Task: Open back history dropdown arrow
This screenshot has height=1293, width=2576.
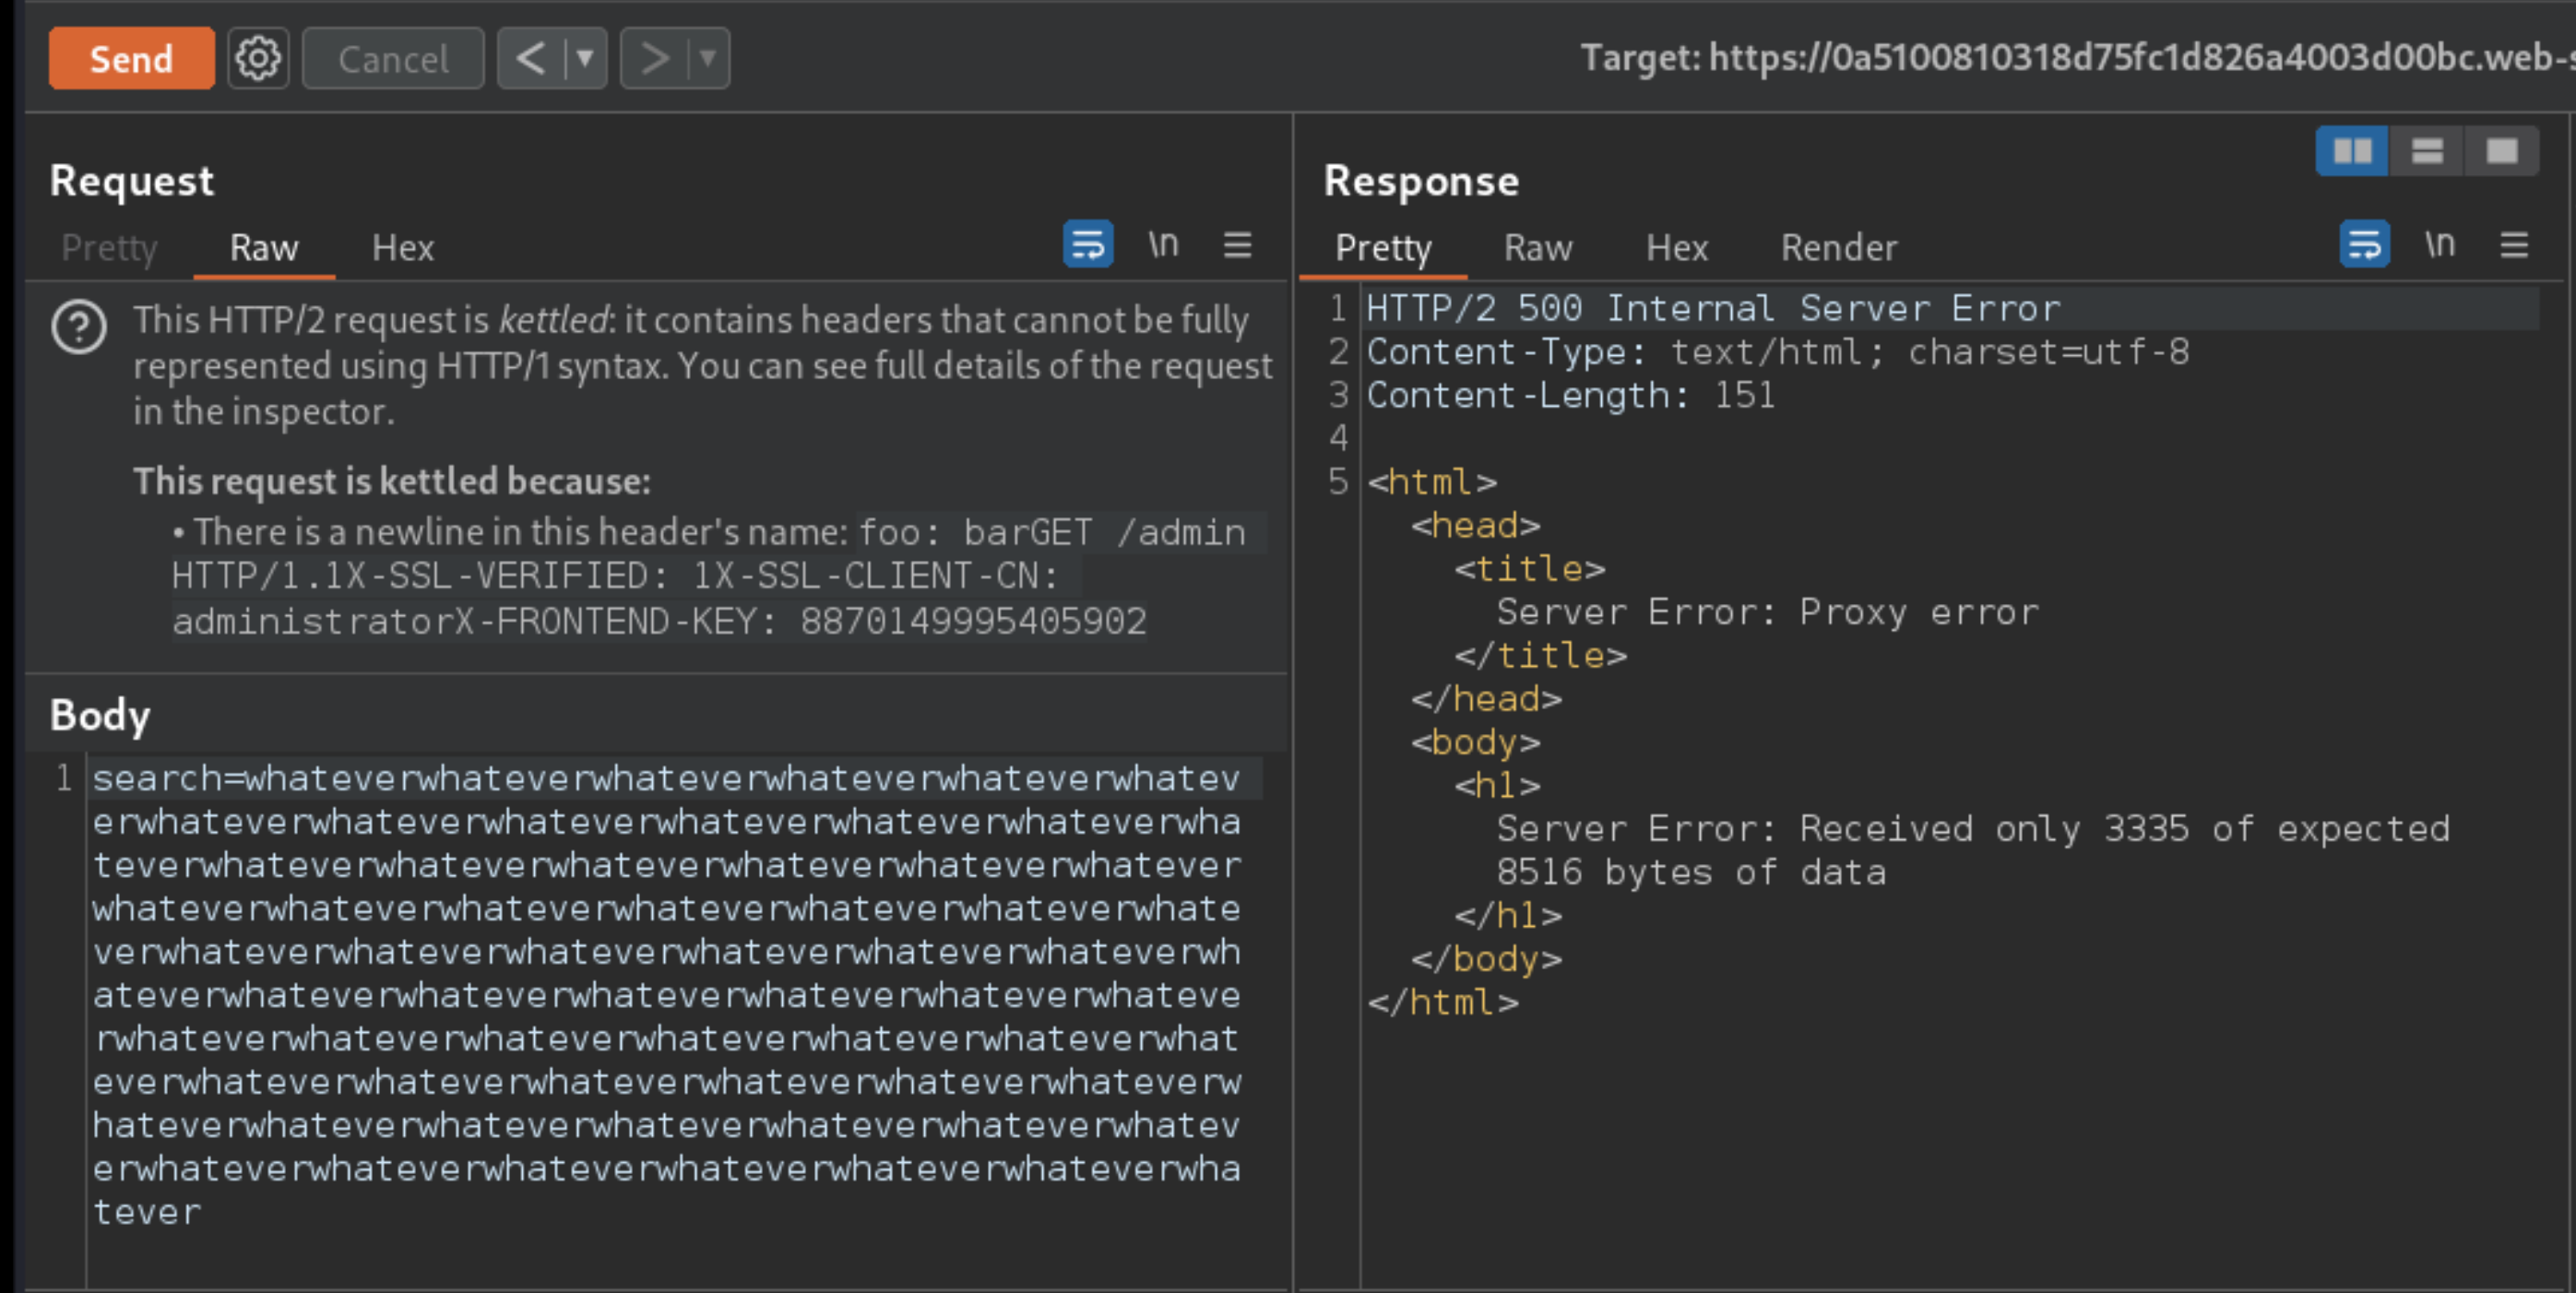Action: pos(586,59)
